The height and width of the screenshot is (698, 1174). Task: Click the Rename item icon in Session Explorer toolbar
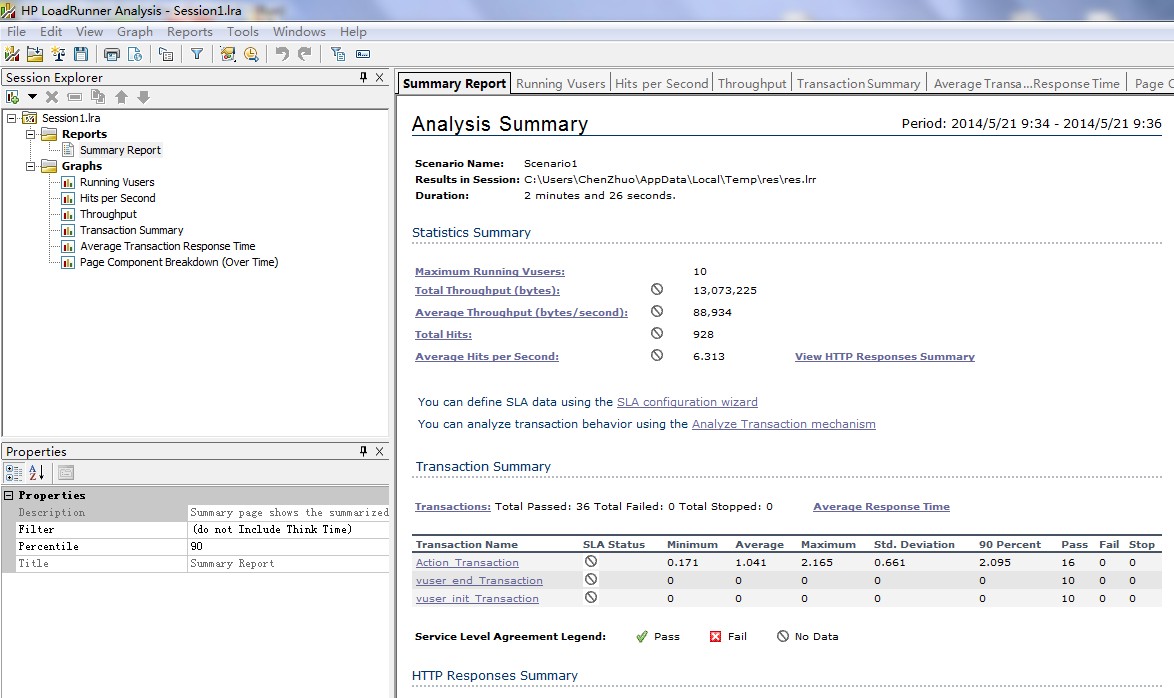74,97
